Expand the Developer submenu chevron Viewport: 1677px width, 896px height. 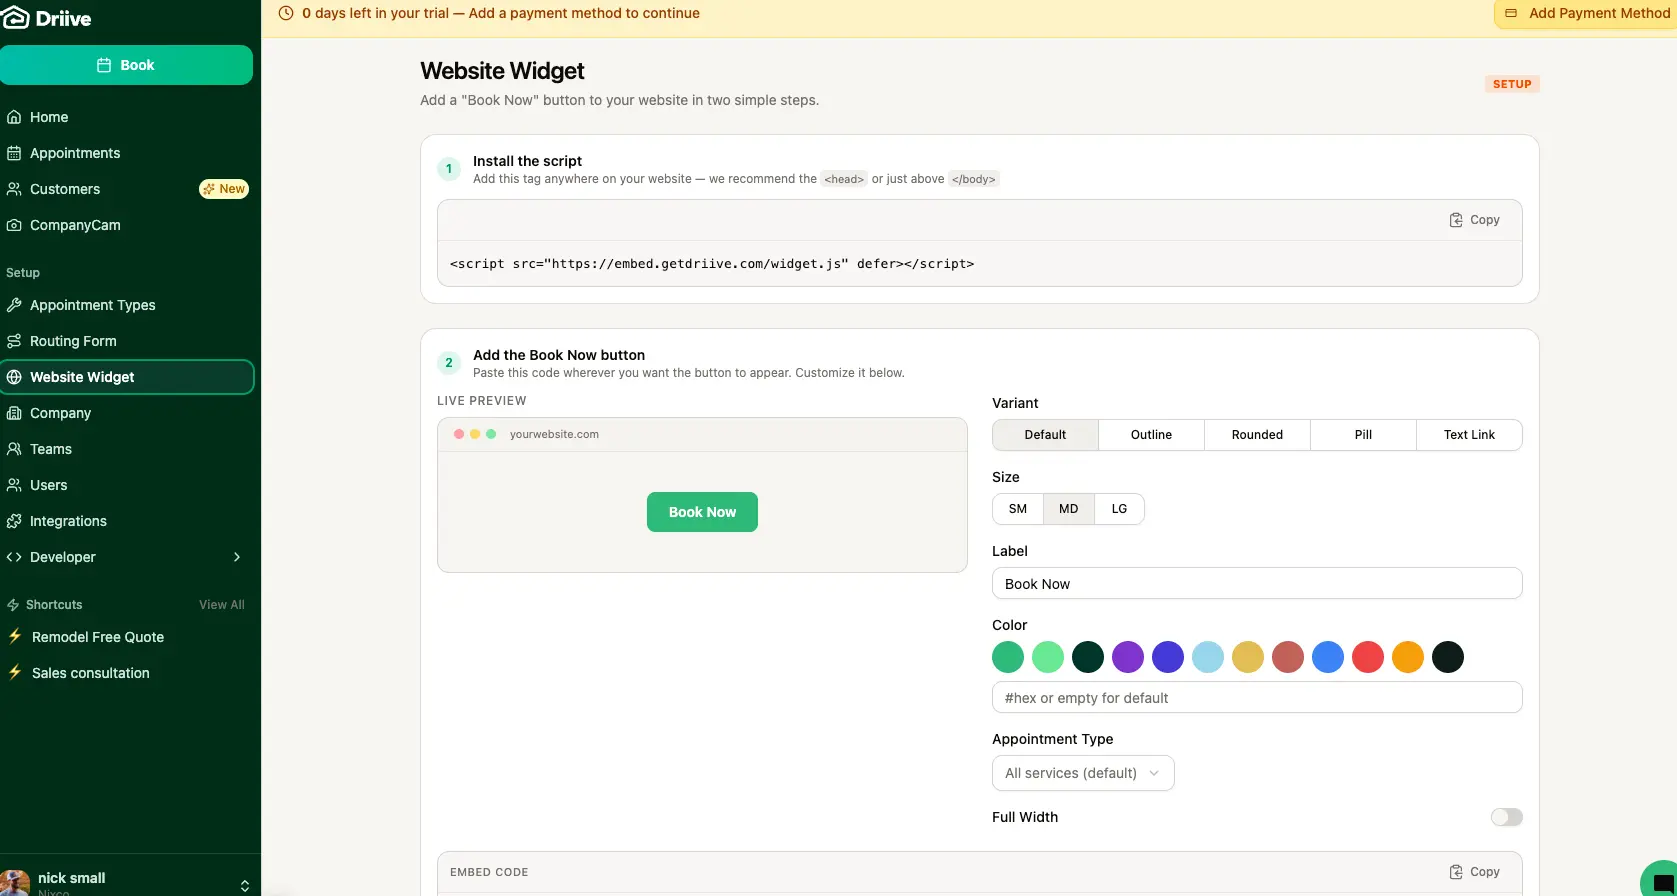237,557
